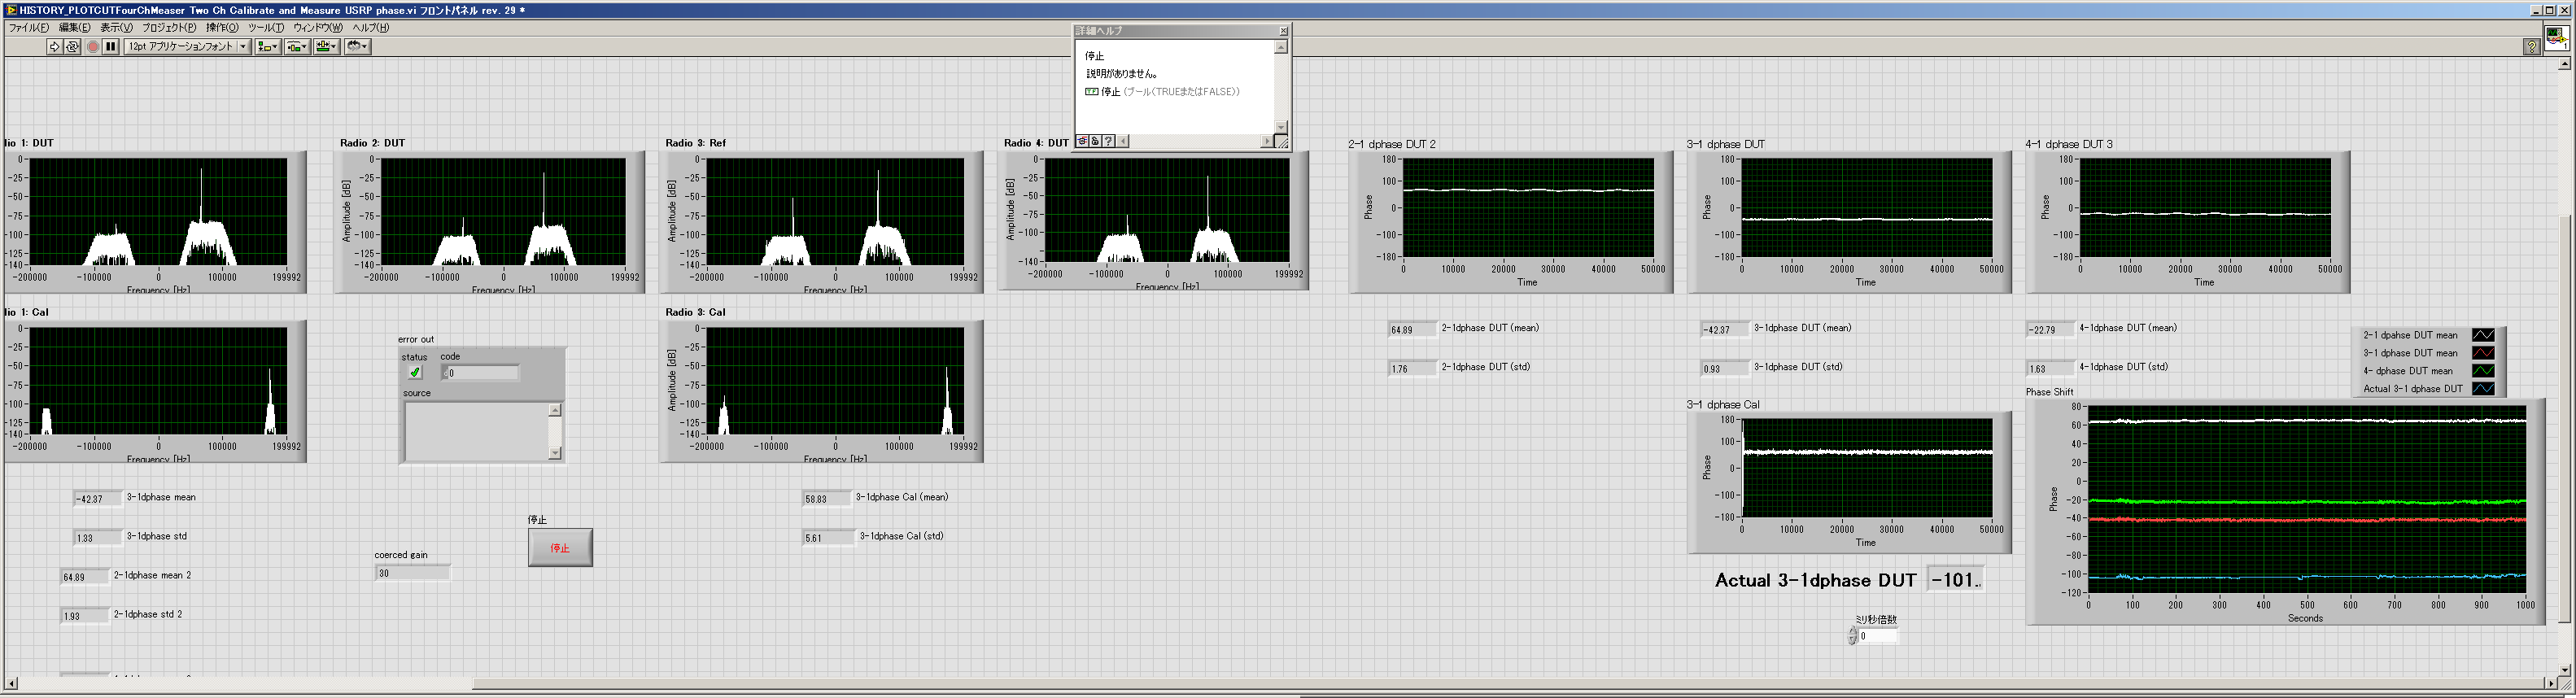Click the Radio 3: Cal spectrum graph

tap(836, 381)
